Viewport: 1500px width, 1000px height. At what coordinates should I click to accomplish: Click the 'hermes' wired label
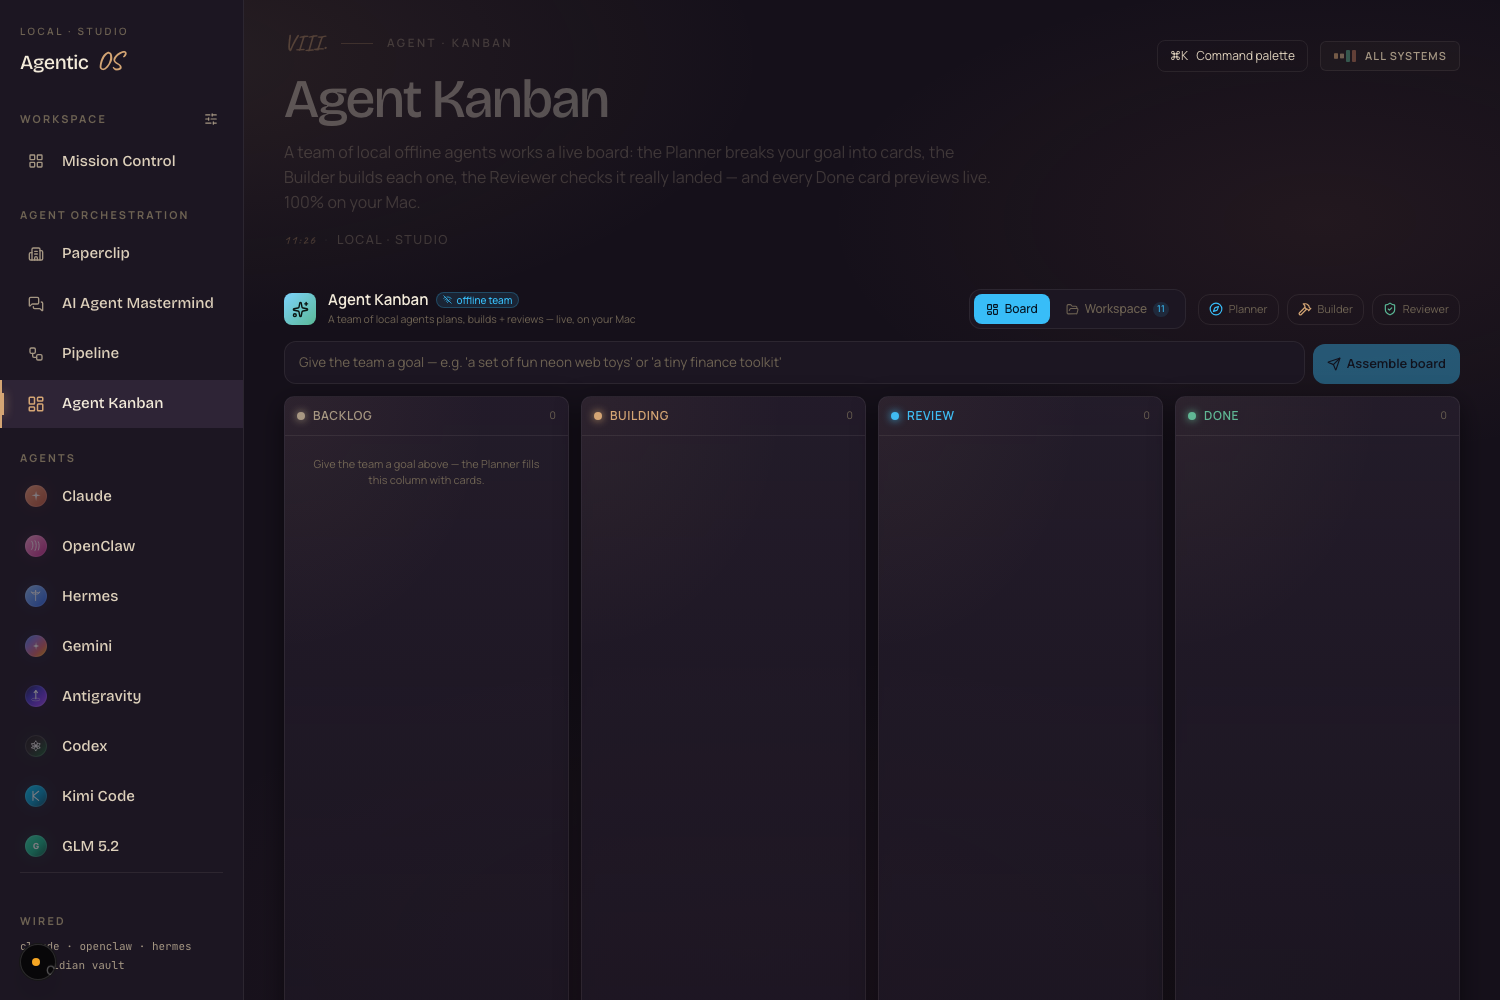(171, 946)
